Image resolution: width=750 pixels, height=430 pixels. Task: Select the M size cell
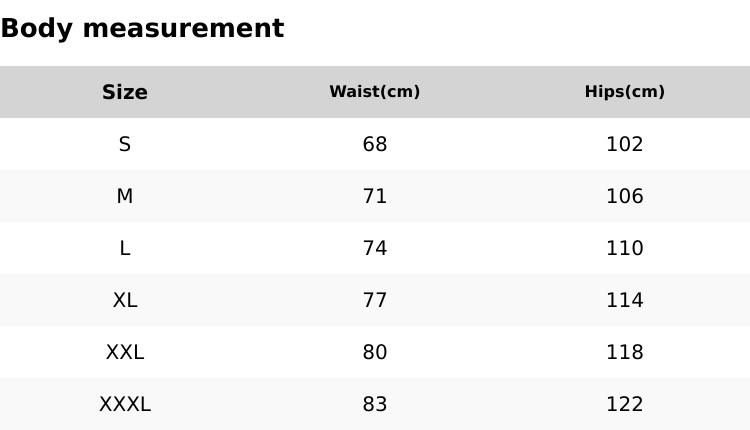[x=125, y=196]
